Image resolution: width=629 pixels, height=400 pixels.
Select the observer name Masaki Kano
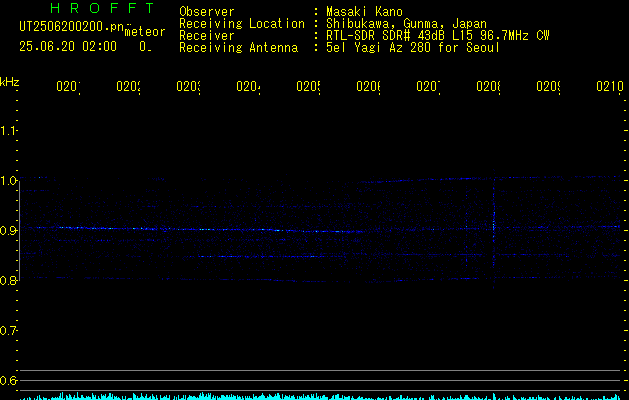364,11
